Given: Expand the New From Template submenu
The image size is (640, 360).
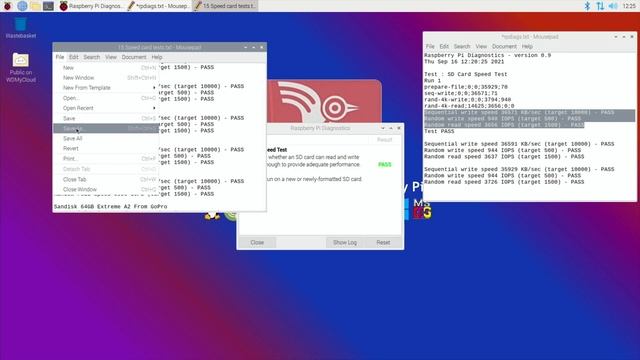Looking at the screenshot, I should coord(106,88).
